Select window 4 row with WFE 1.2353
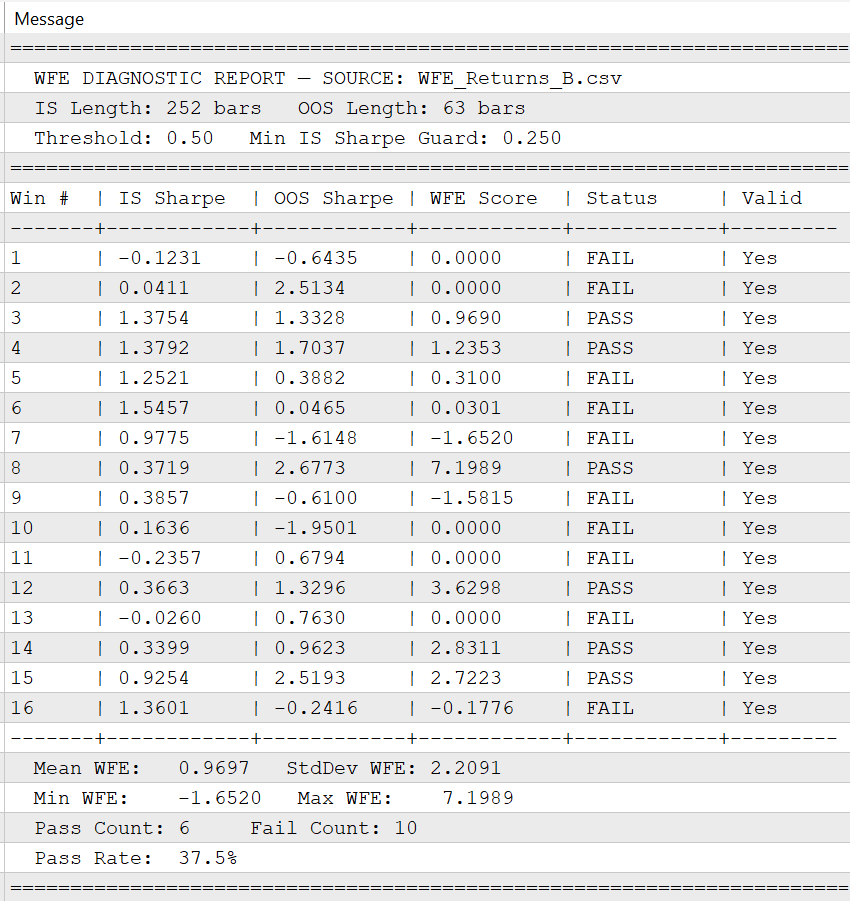This screenshot has width=850, height=901. 427,348
